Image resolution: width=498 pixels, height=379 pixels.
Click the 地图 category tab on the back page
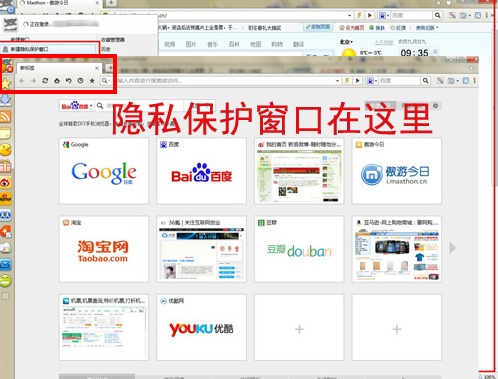[255, 44]
